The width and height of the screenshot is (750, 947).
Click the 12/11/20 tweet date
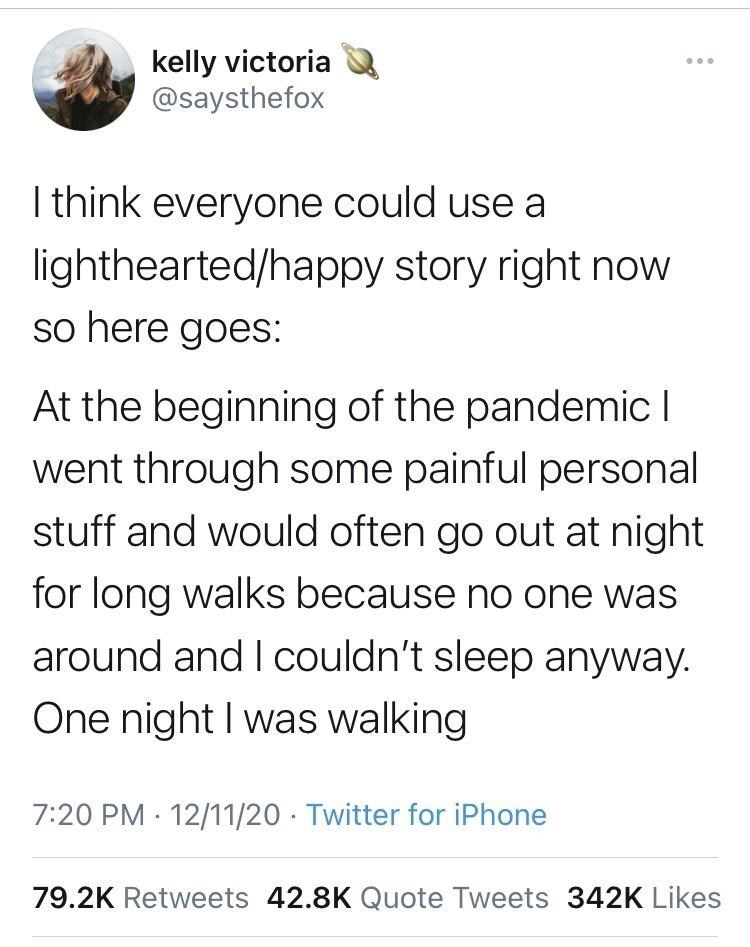pos(225,815)
